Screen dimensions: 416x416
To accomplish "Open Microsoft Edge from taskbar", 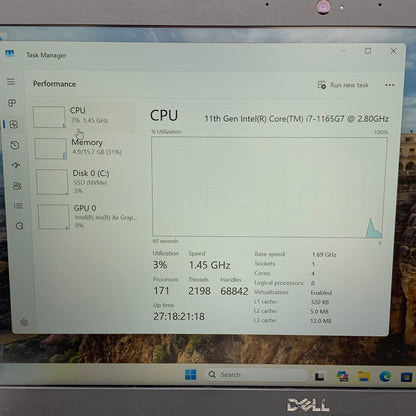I will pos(385,377).
